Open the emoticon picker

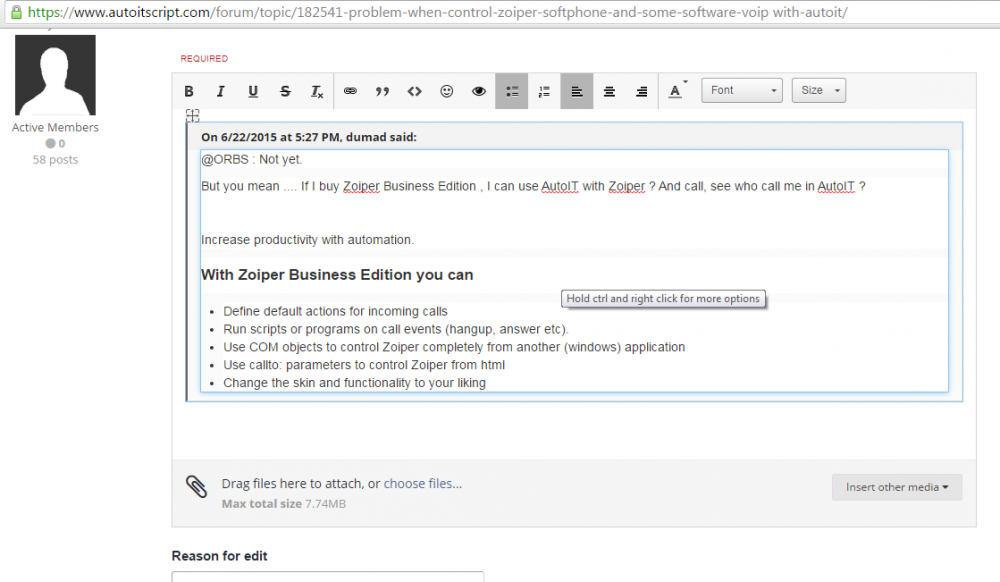pos(446,91)
